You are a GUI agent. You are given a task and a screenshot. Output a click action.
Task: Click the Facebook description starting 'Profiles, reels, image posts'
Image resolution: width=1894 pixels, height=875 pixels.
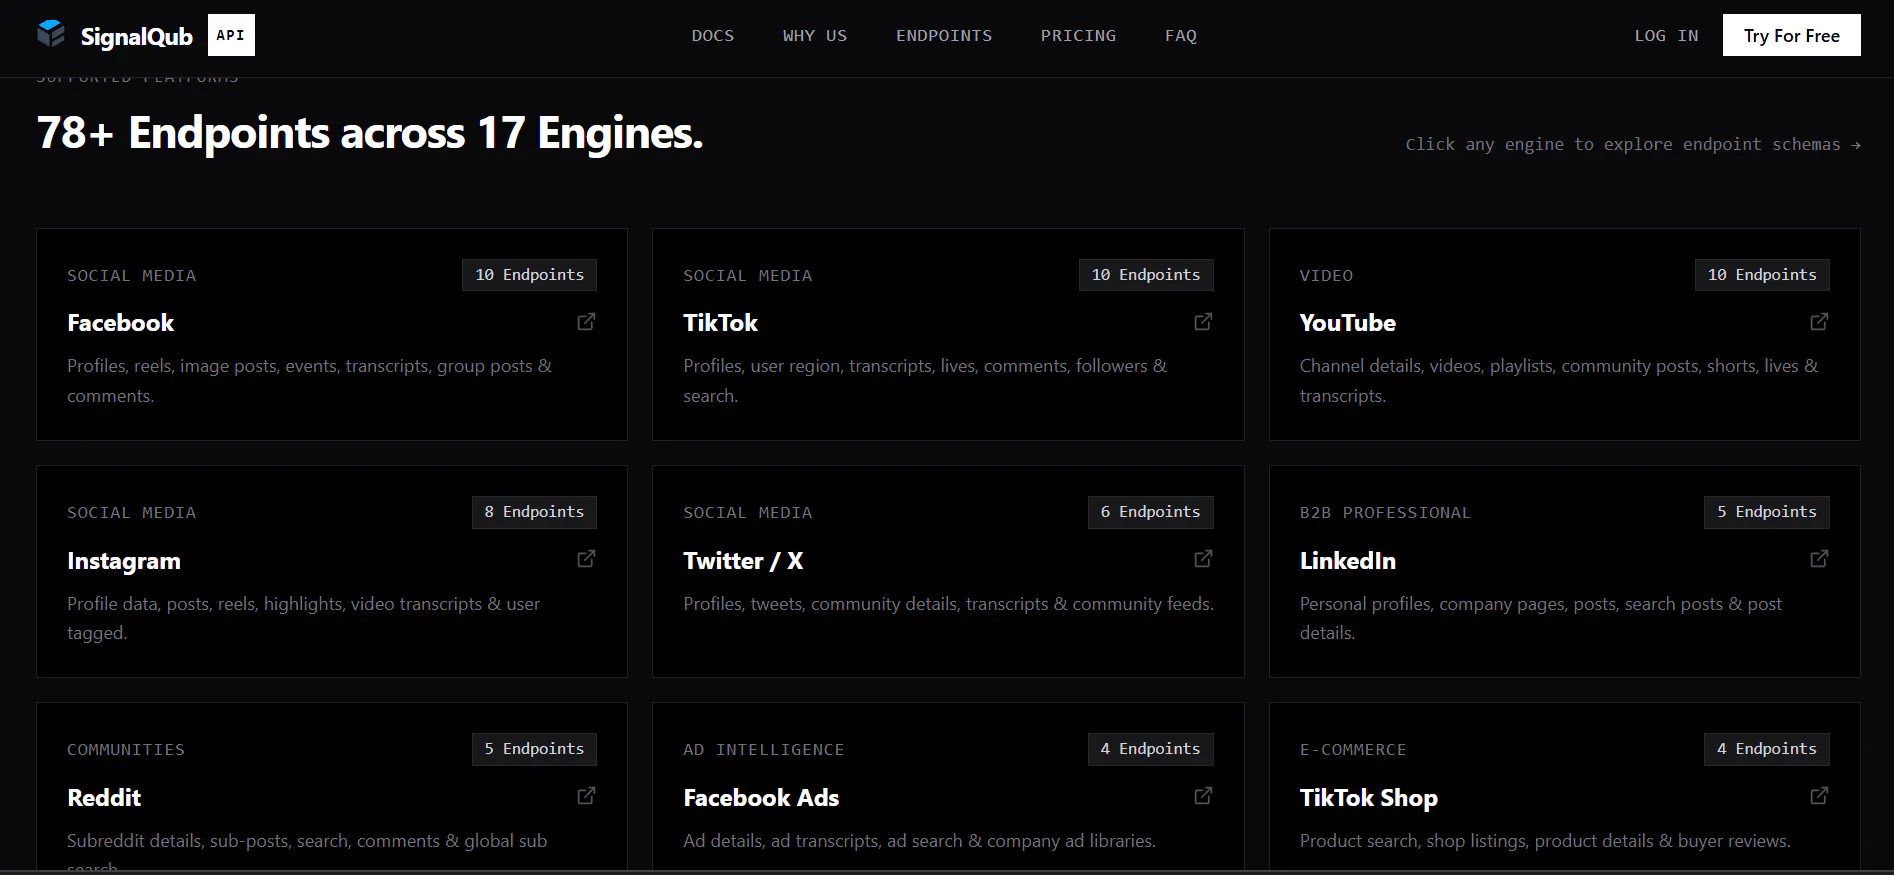point(309,381)
